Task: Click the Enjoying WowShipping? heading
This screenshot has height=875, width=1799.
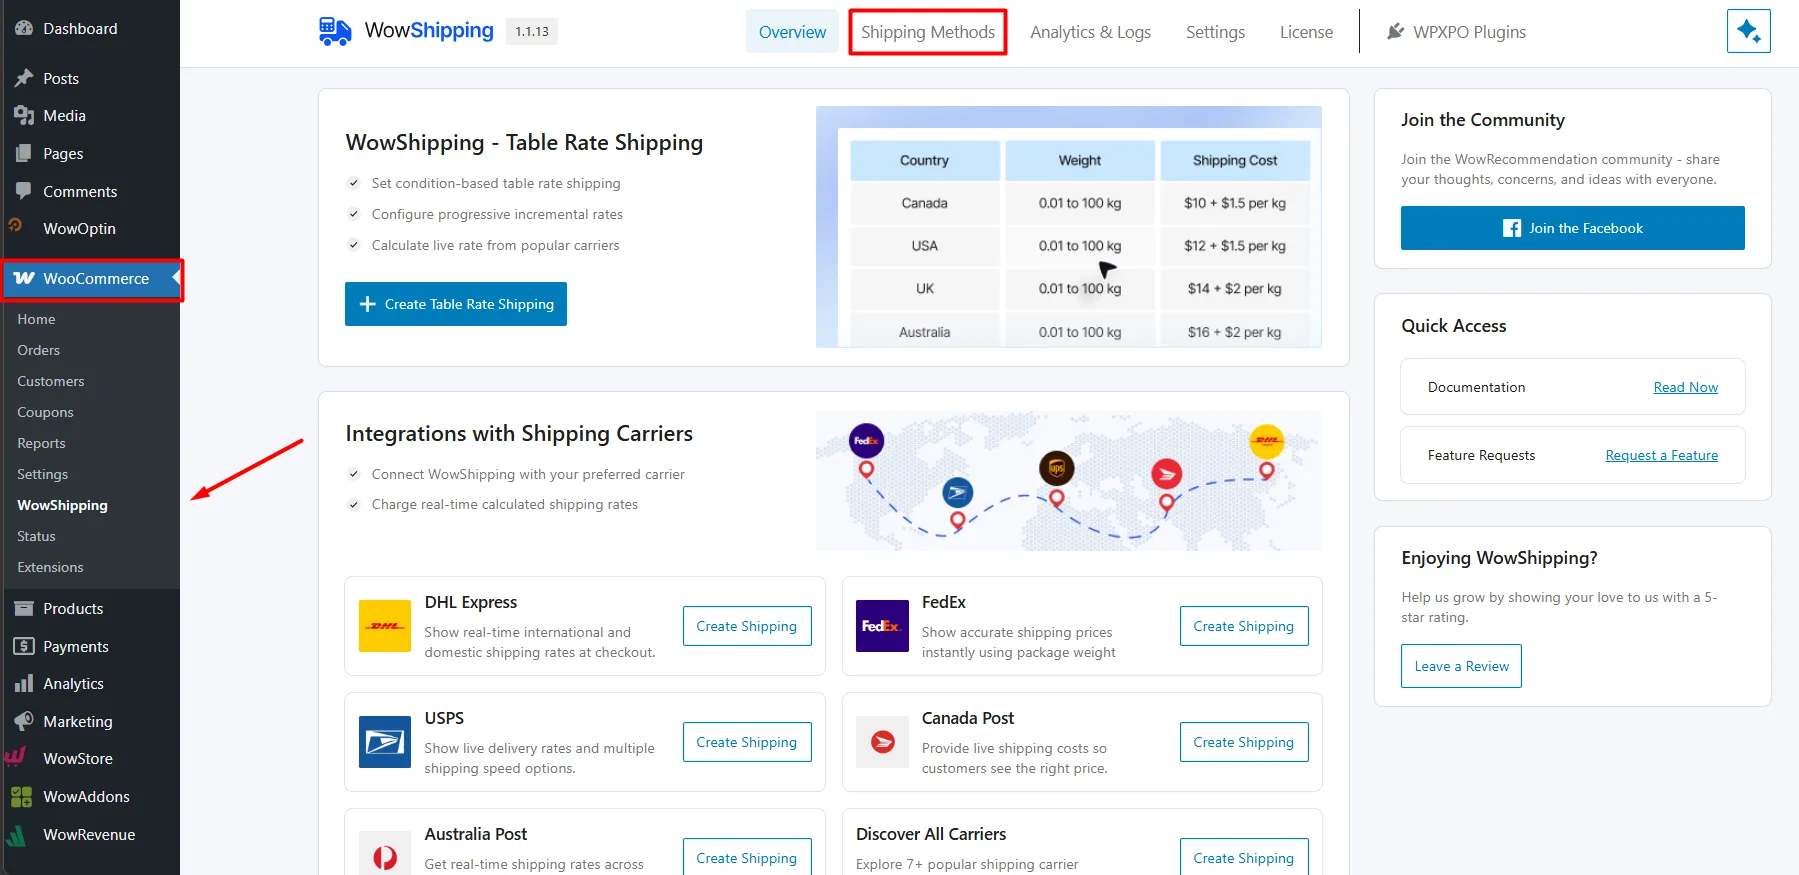Action: [x=1499, y=558]
